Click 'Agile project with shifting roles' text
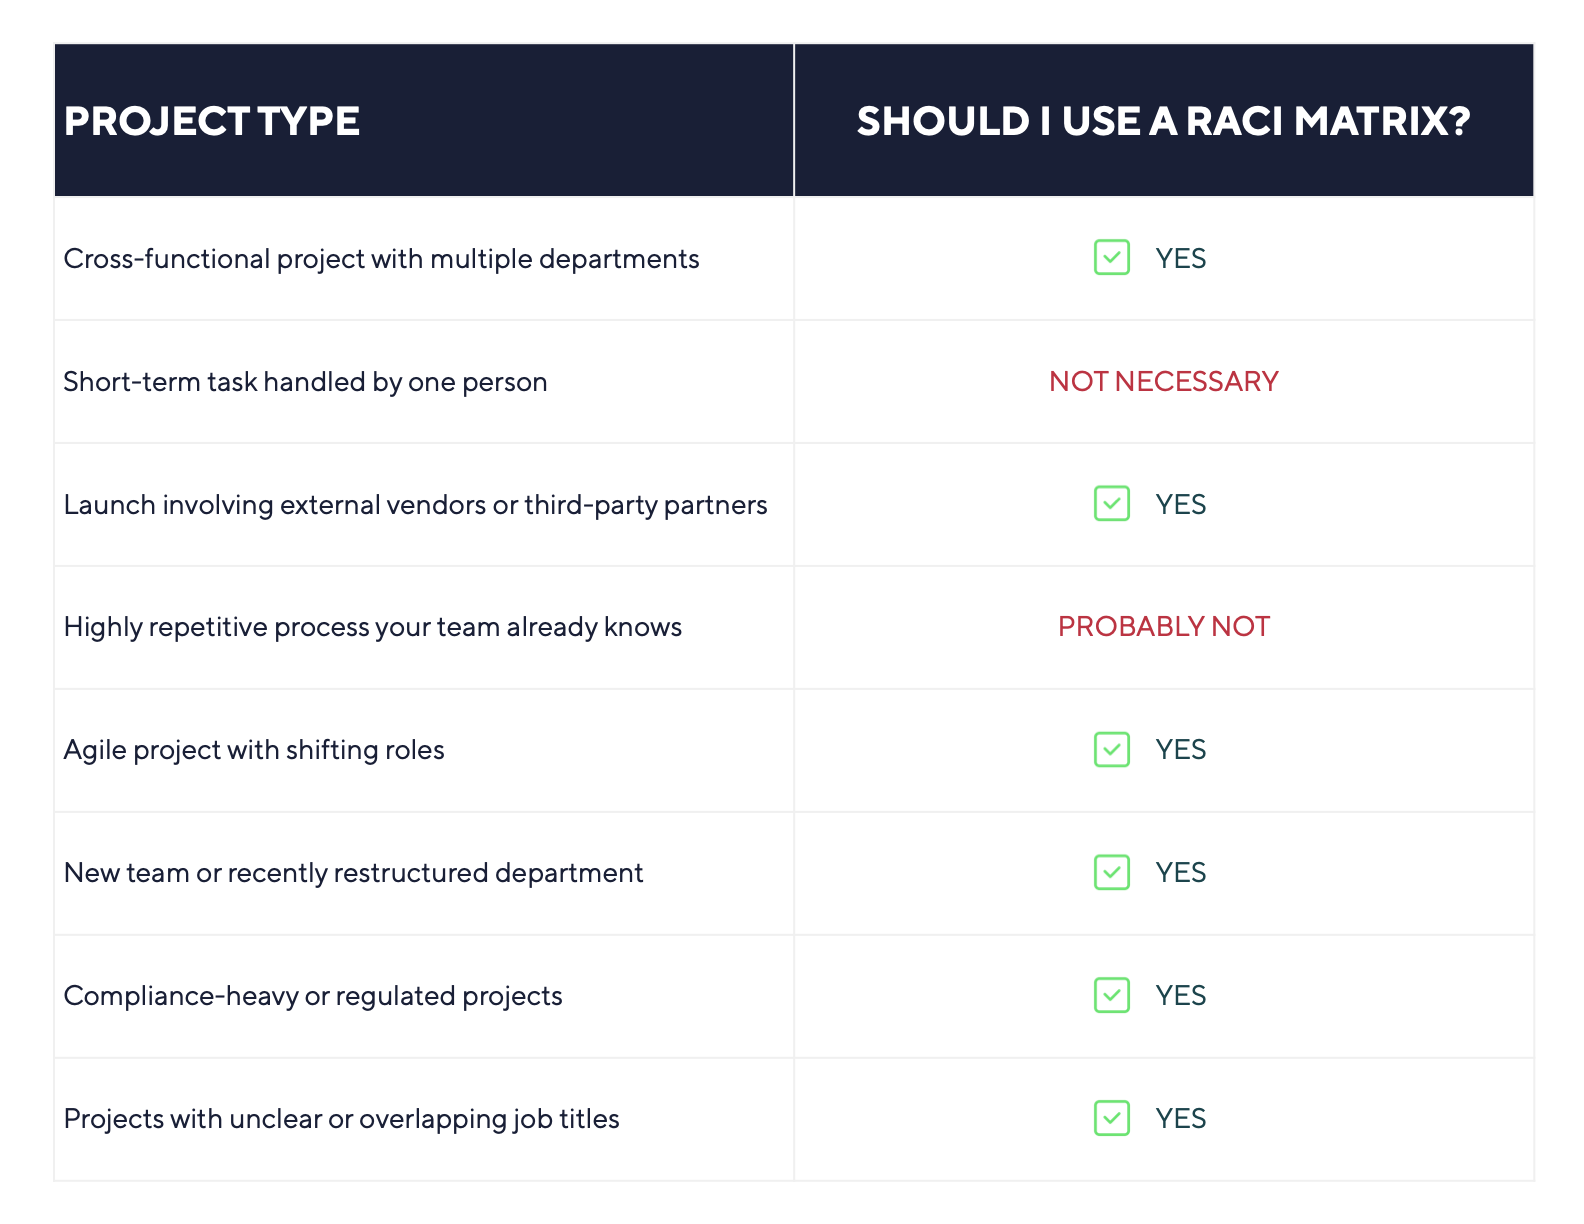 click(x=254, y=750)
